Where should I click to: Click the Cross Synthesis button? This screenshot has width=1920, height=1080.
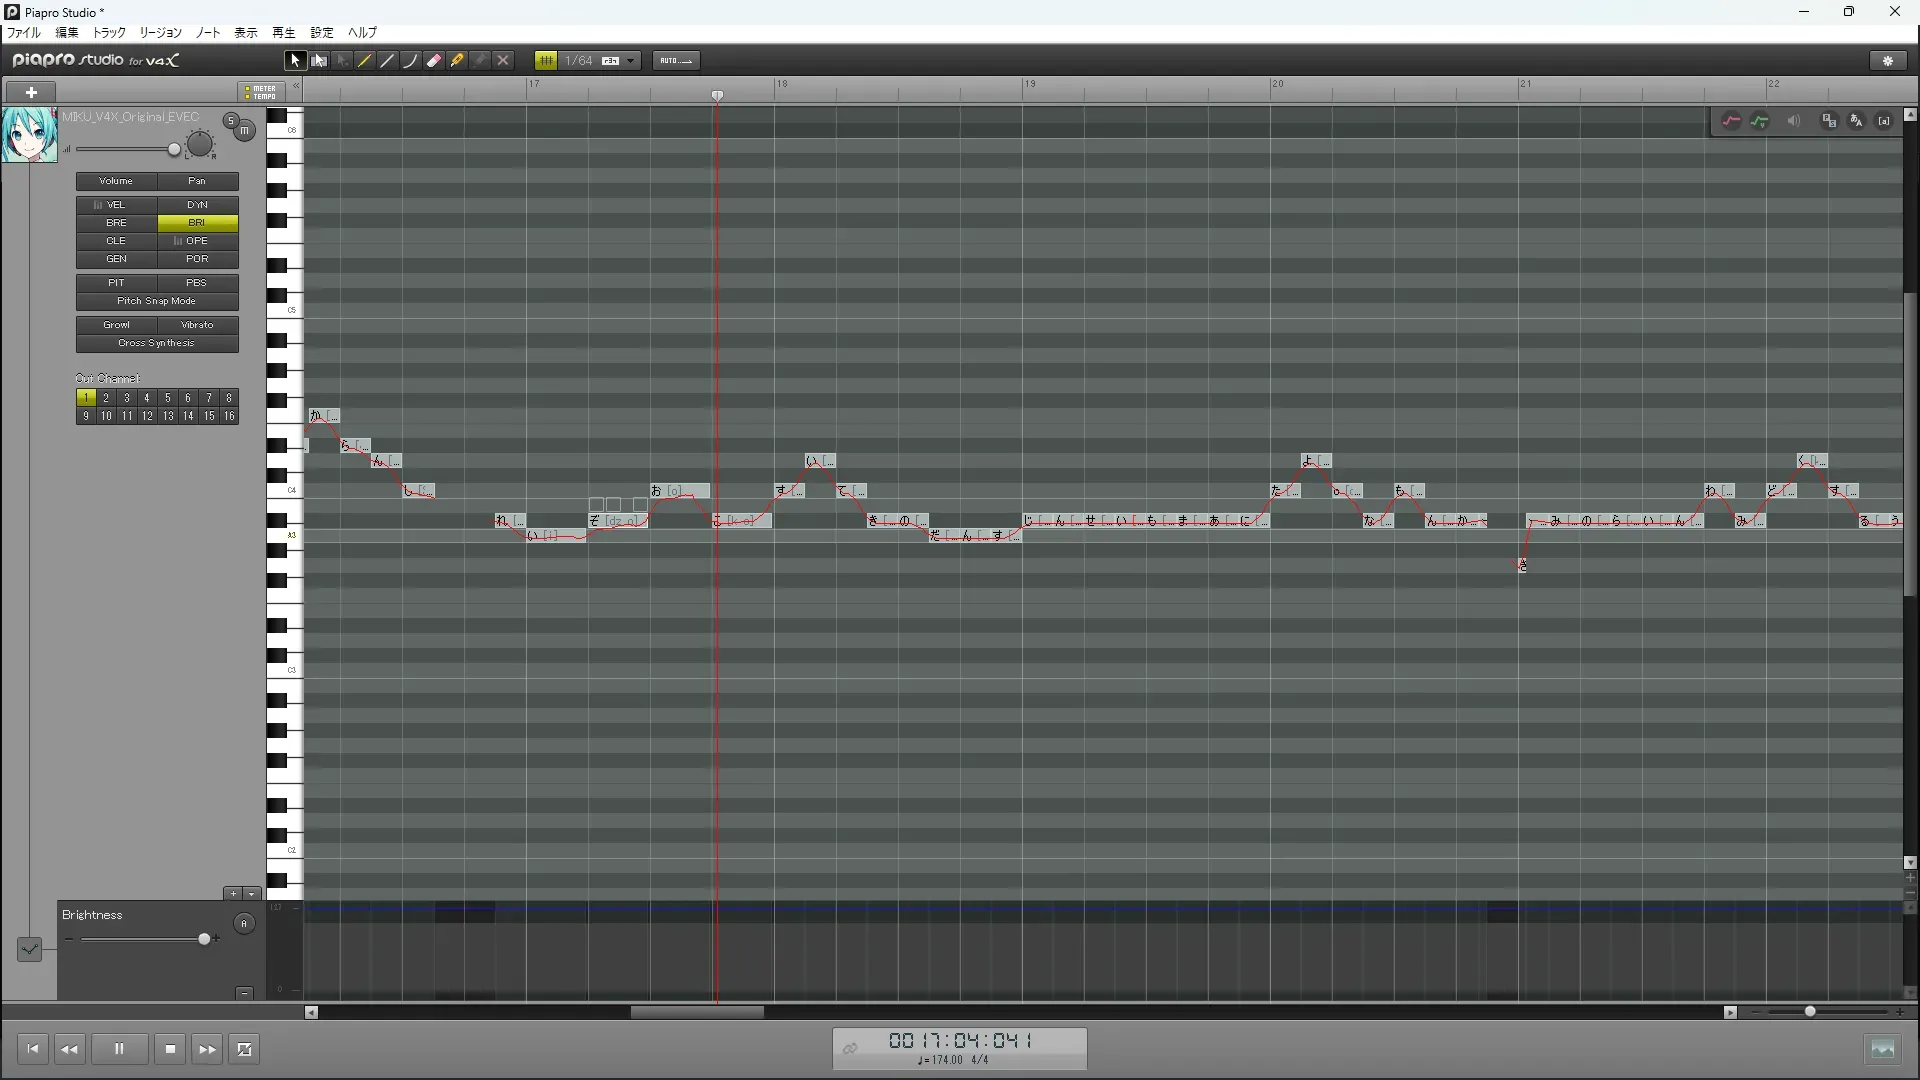(x=157, y=343)
